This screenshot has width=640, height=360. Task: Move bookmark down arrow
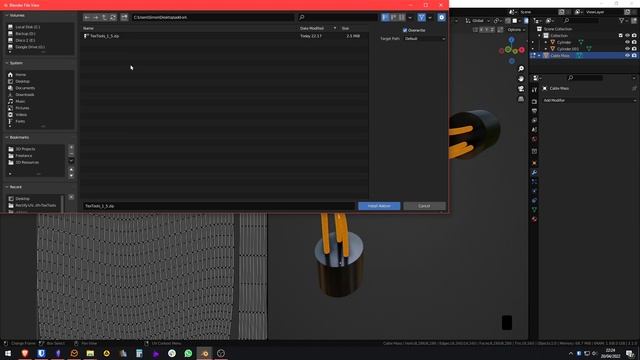pos(71,175)
